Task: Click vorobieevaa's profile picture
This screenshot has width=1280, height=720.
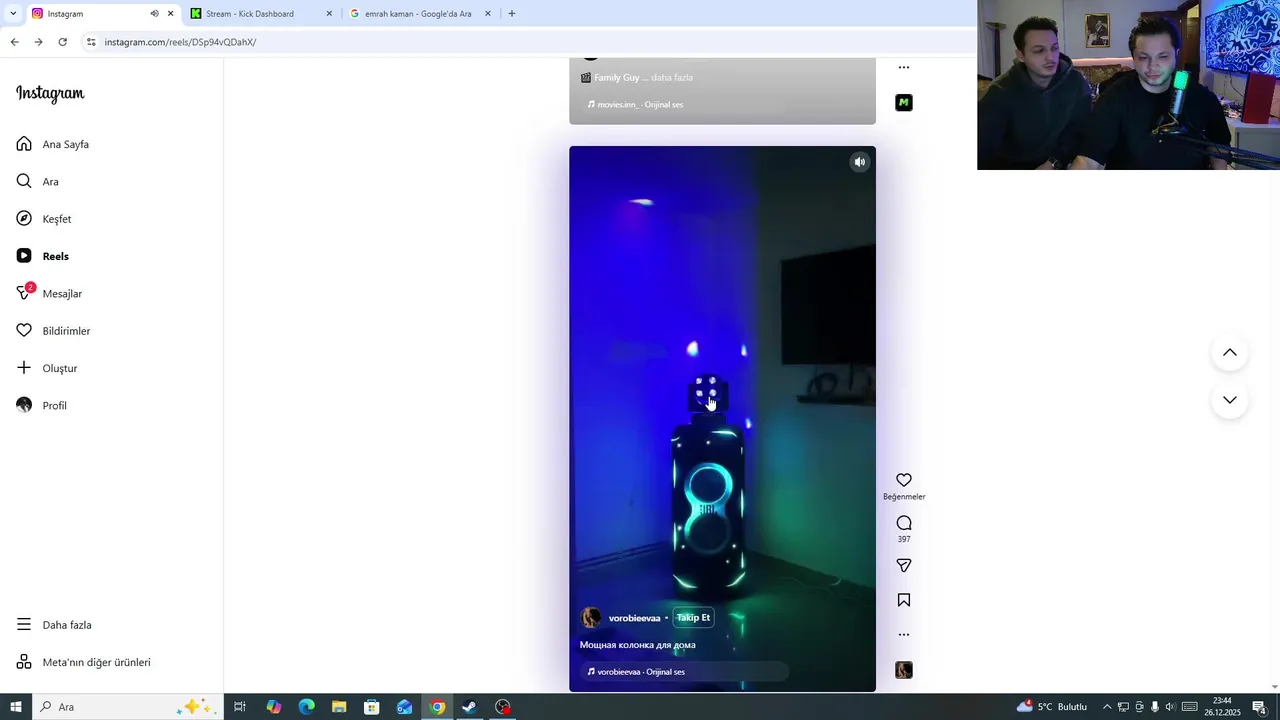Action: pos(591,618)
